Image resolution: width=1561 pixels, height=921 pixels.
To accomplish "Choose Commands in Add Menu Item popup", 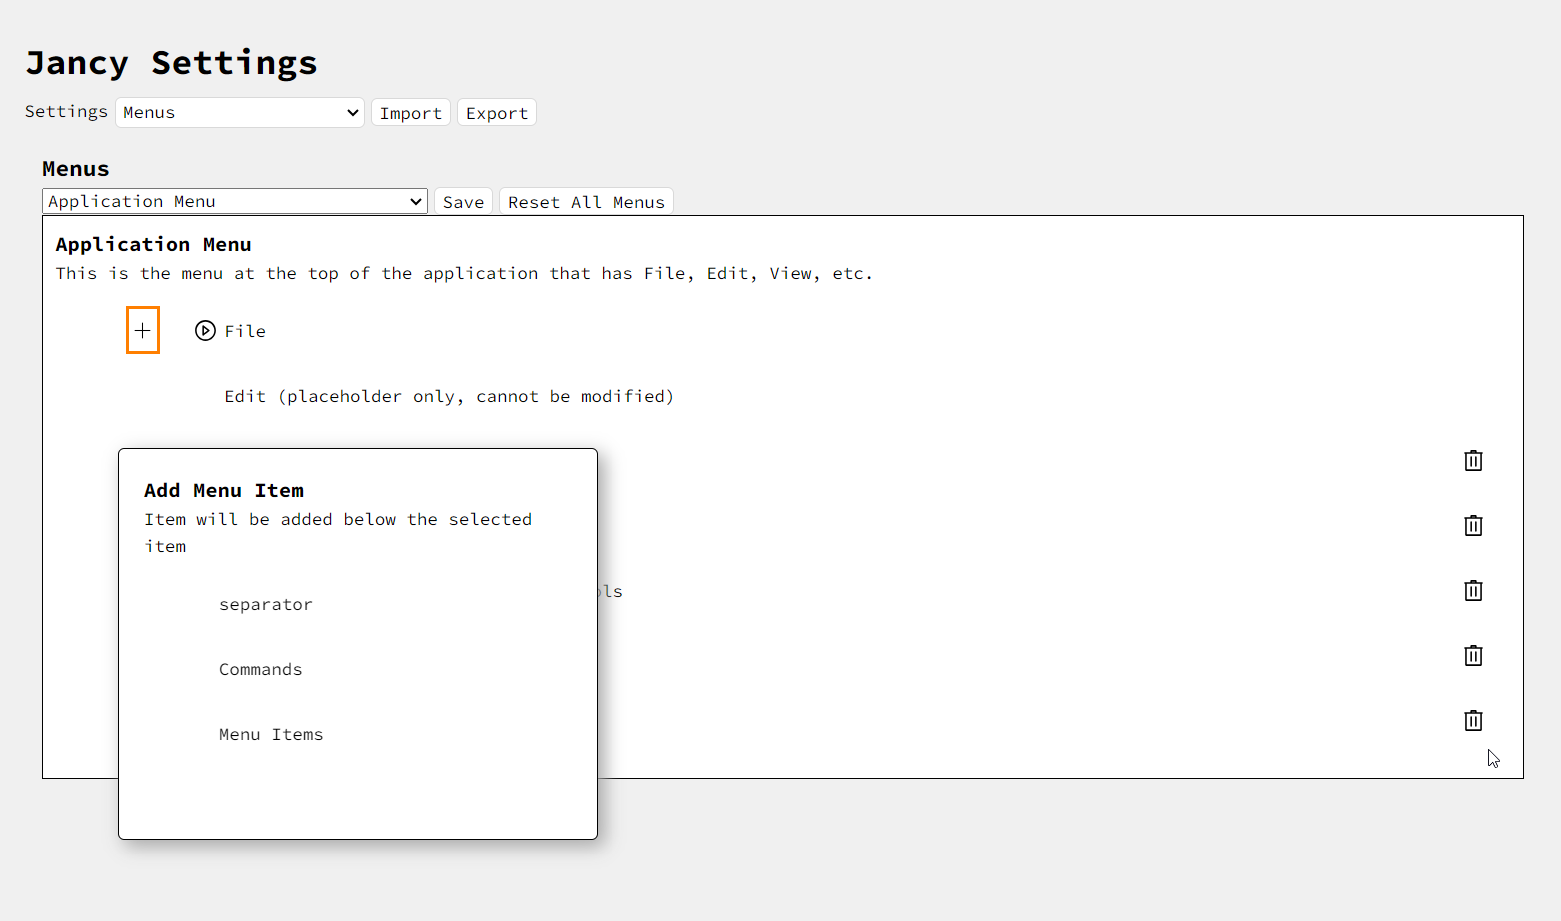I will pyautogui.click(x=261, y=669).
